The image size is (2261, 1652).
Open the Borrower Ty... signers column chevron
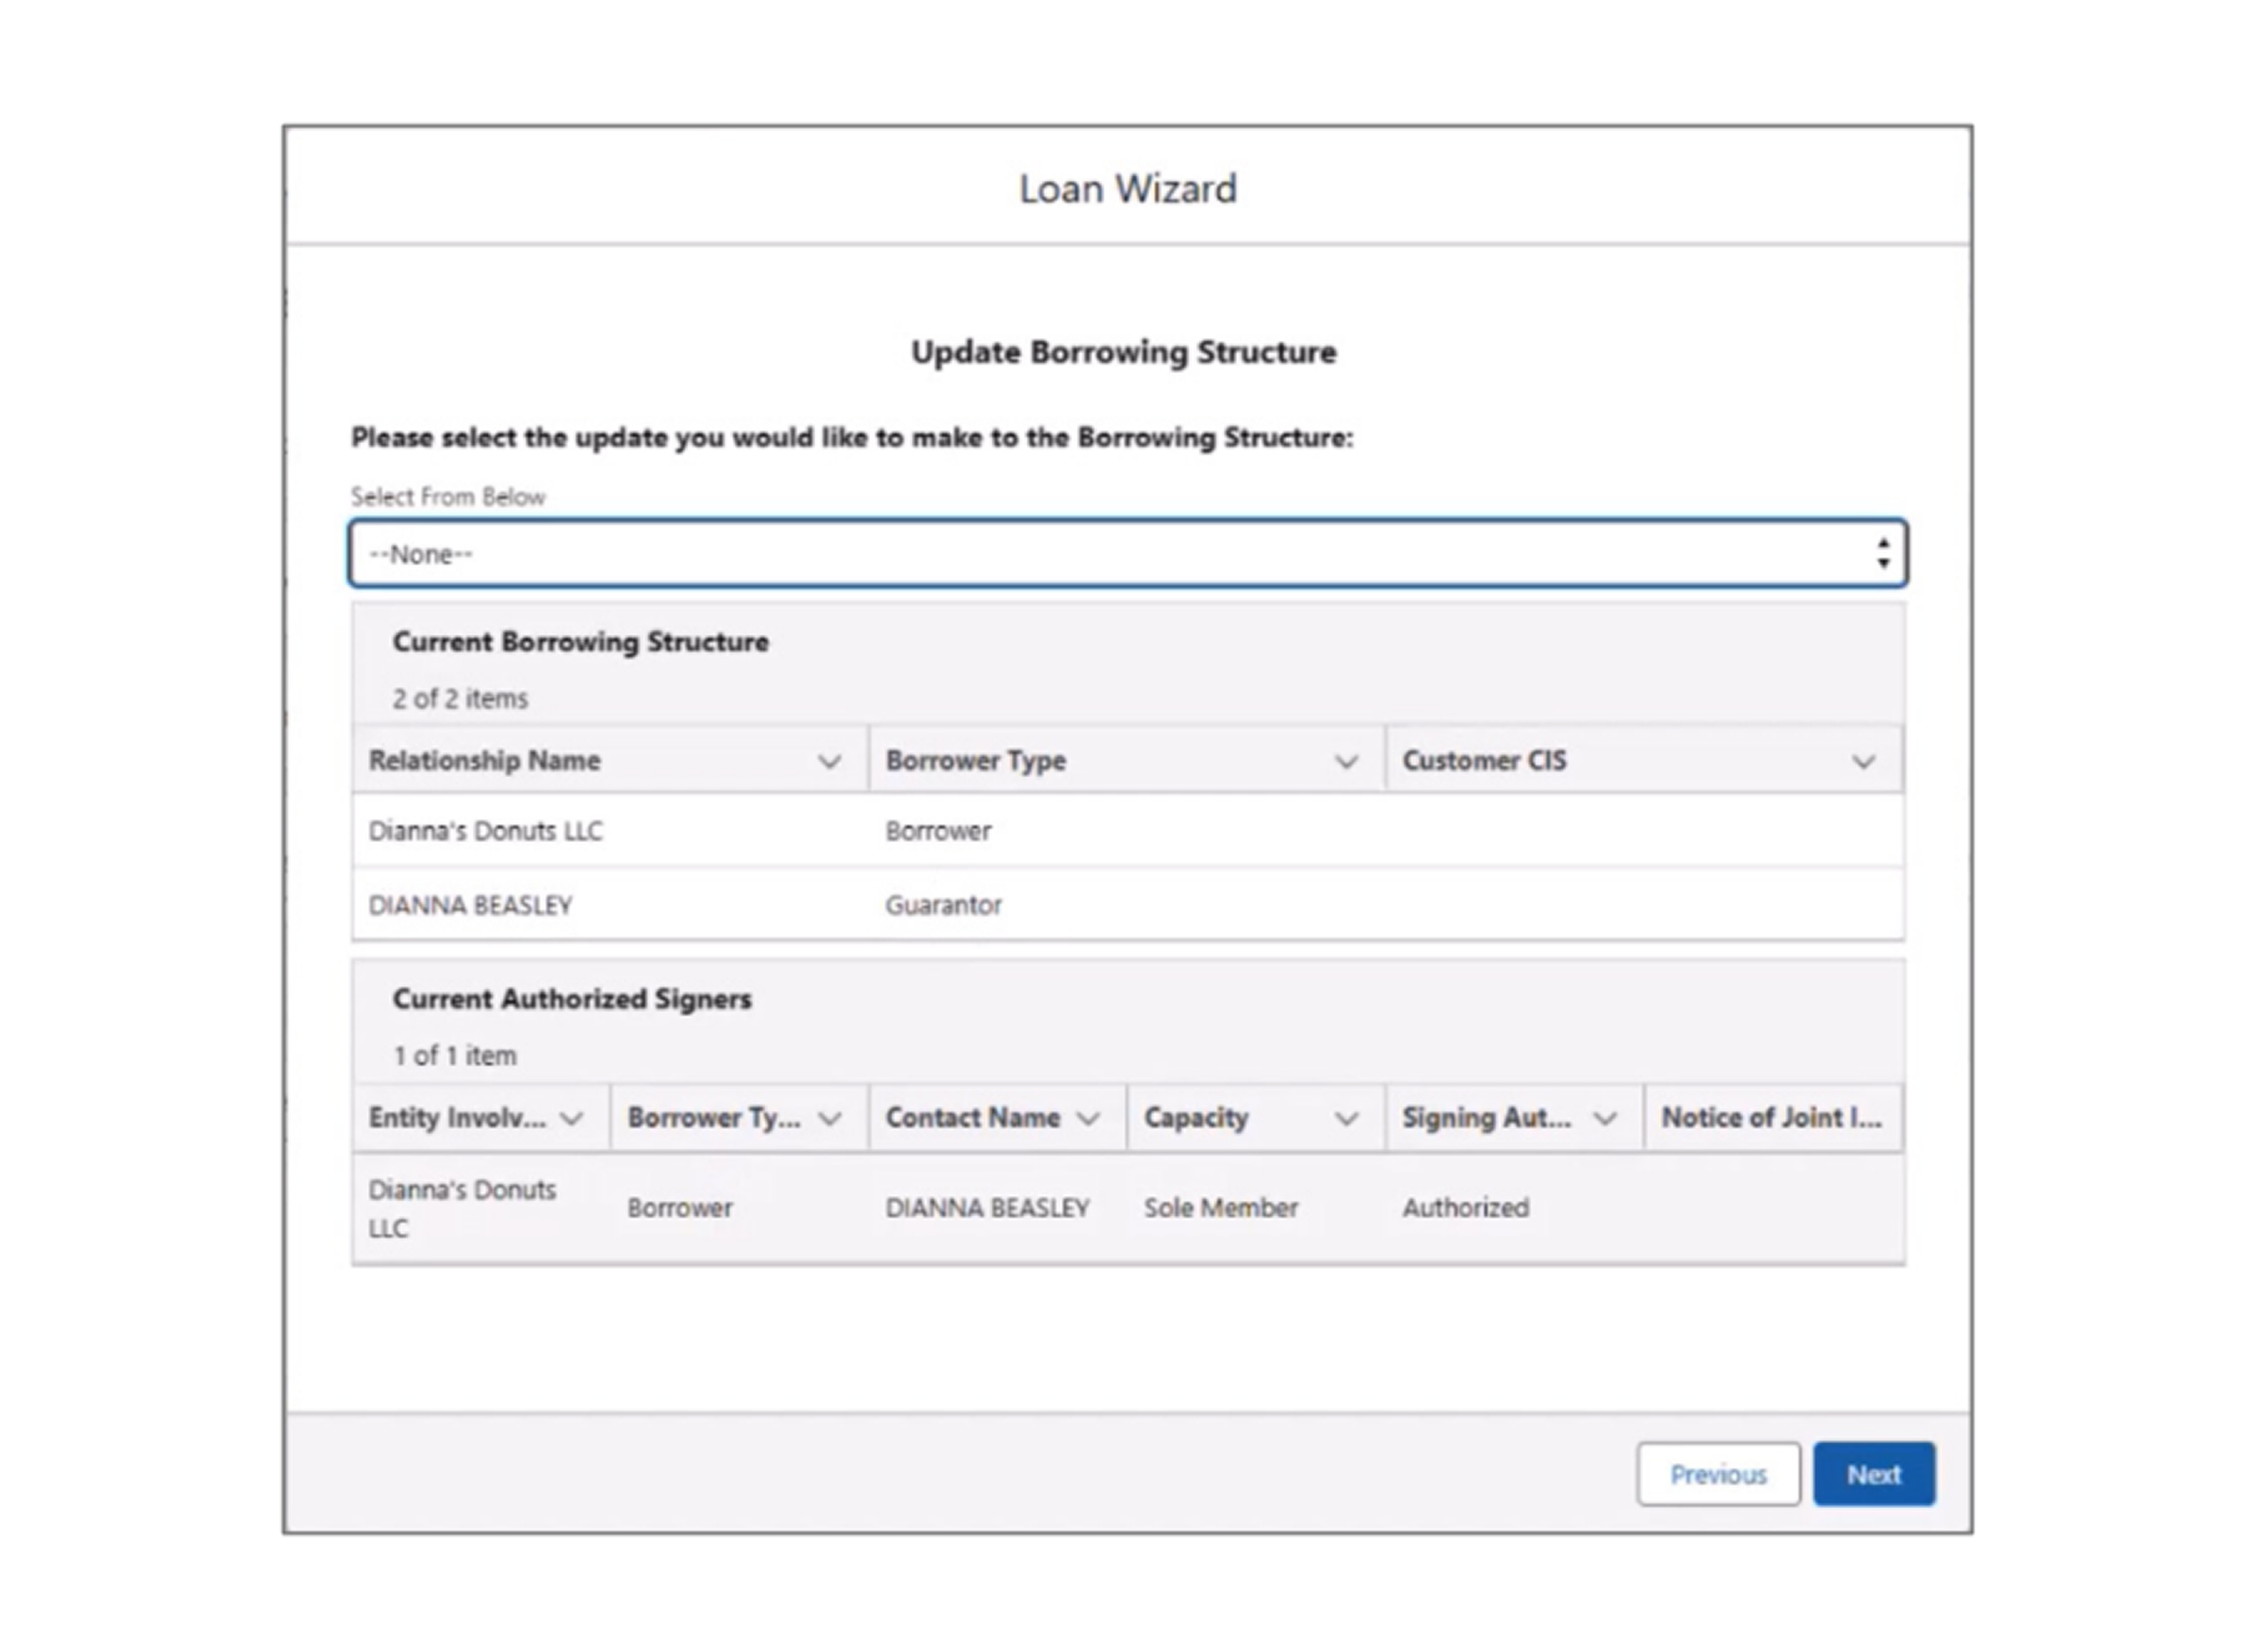click(x=829, y=1119)
